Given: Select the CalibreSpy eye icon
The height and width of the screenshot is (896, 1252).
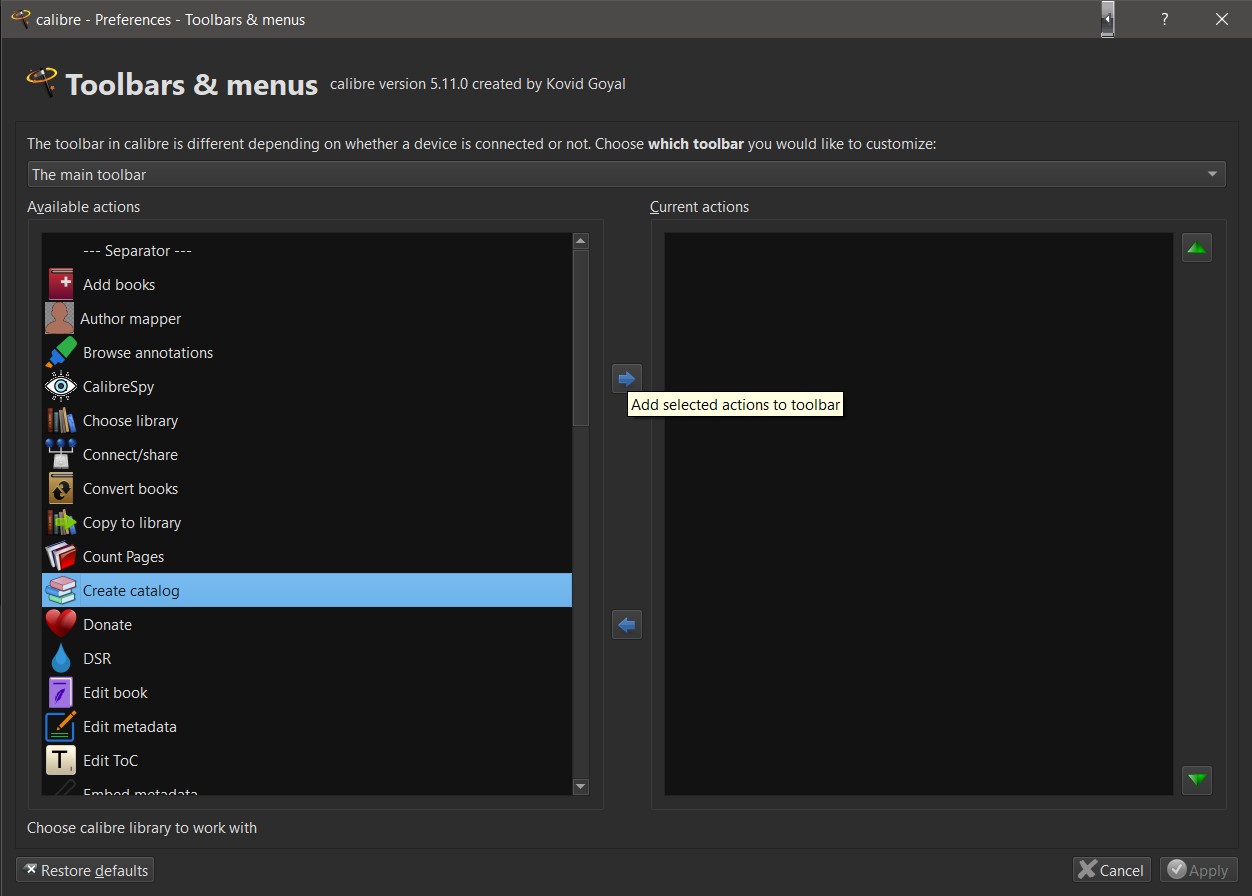Looking at the screenshot, I should pyautogui.click(x=61, y=386).
